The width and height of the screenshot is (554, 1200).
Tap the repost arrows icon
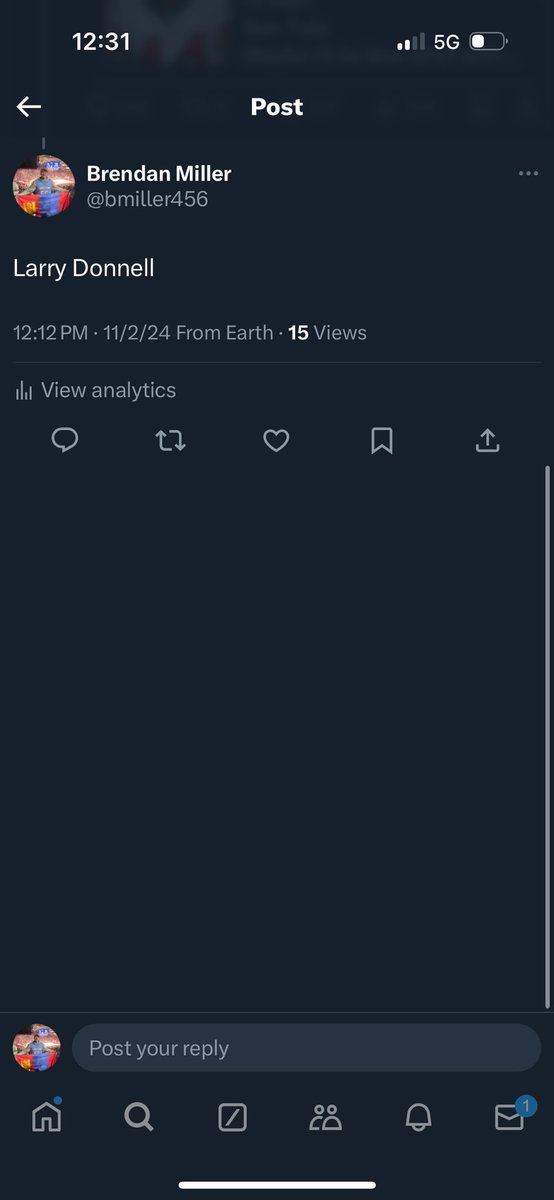171,440
